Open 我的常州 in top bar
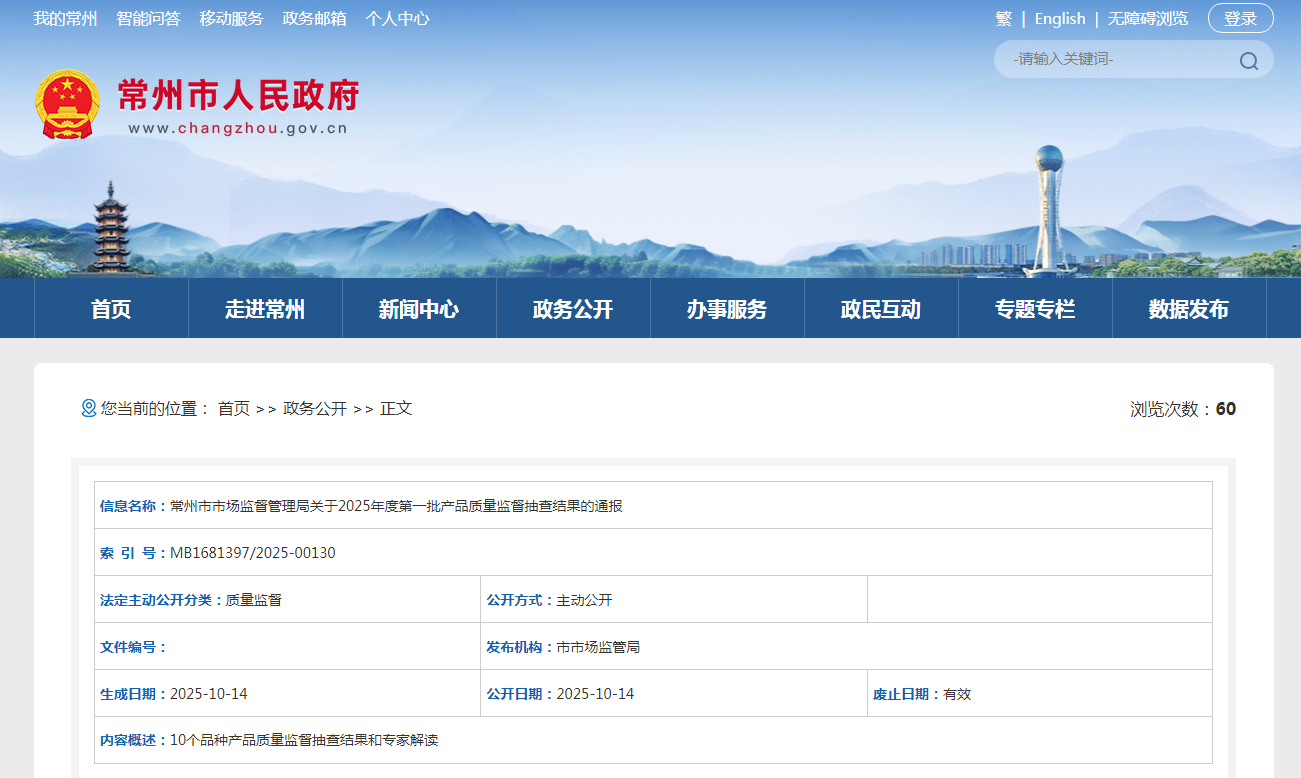Viewport: 1301px width, 778px height. click(65, 18)
